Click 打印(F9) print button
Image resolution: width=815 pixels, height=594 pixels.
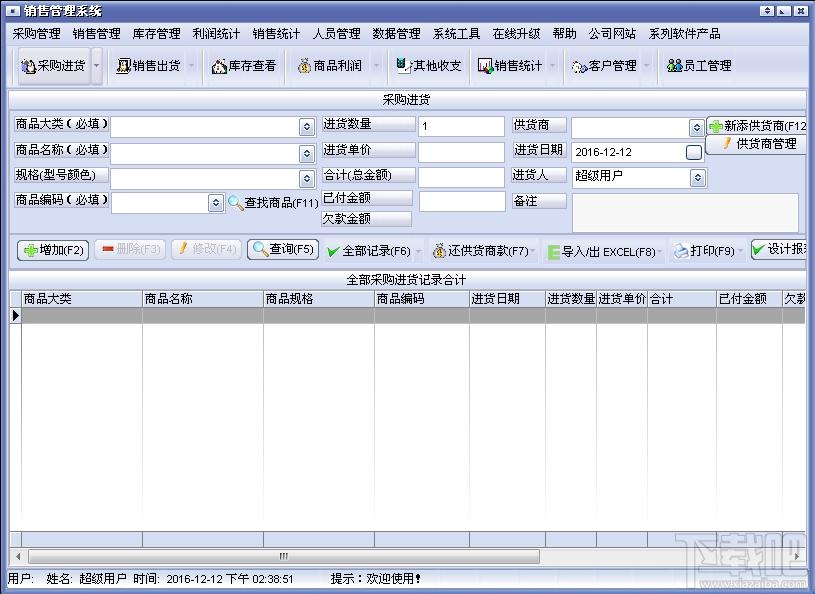coord(704,252)
